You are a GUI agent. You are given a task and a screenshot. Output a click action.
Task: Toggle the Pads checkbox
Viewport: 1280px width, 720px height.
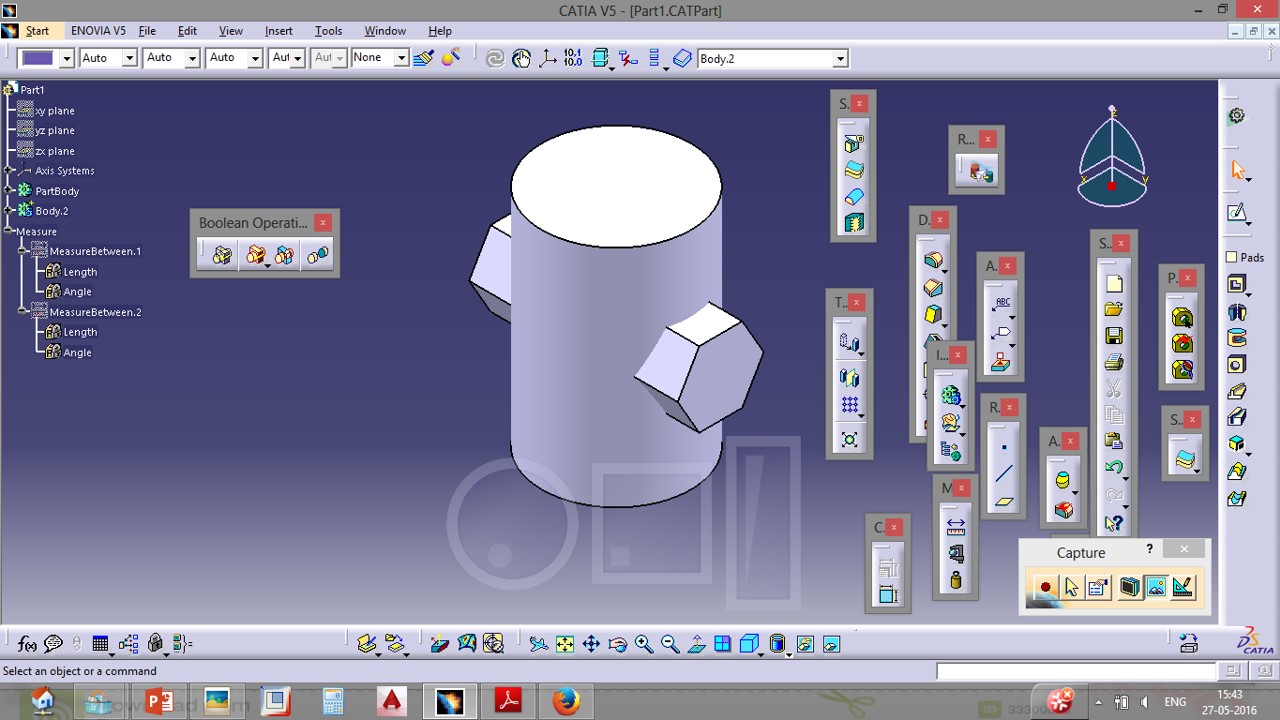coord(1232,257)
